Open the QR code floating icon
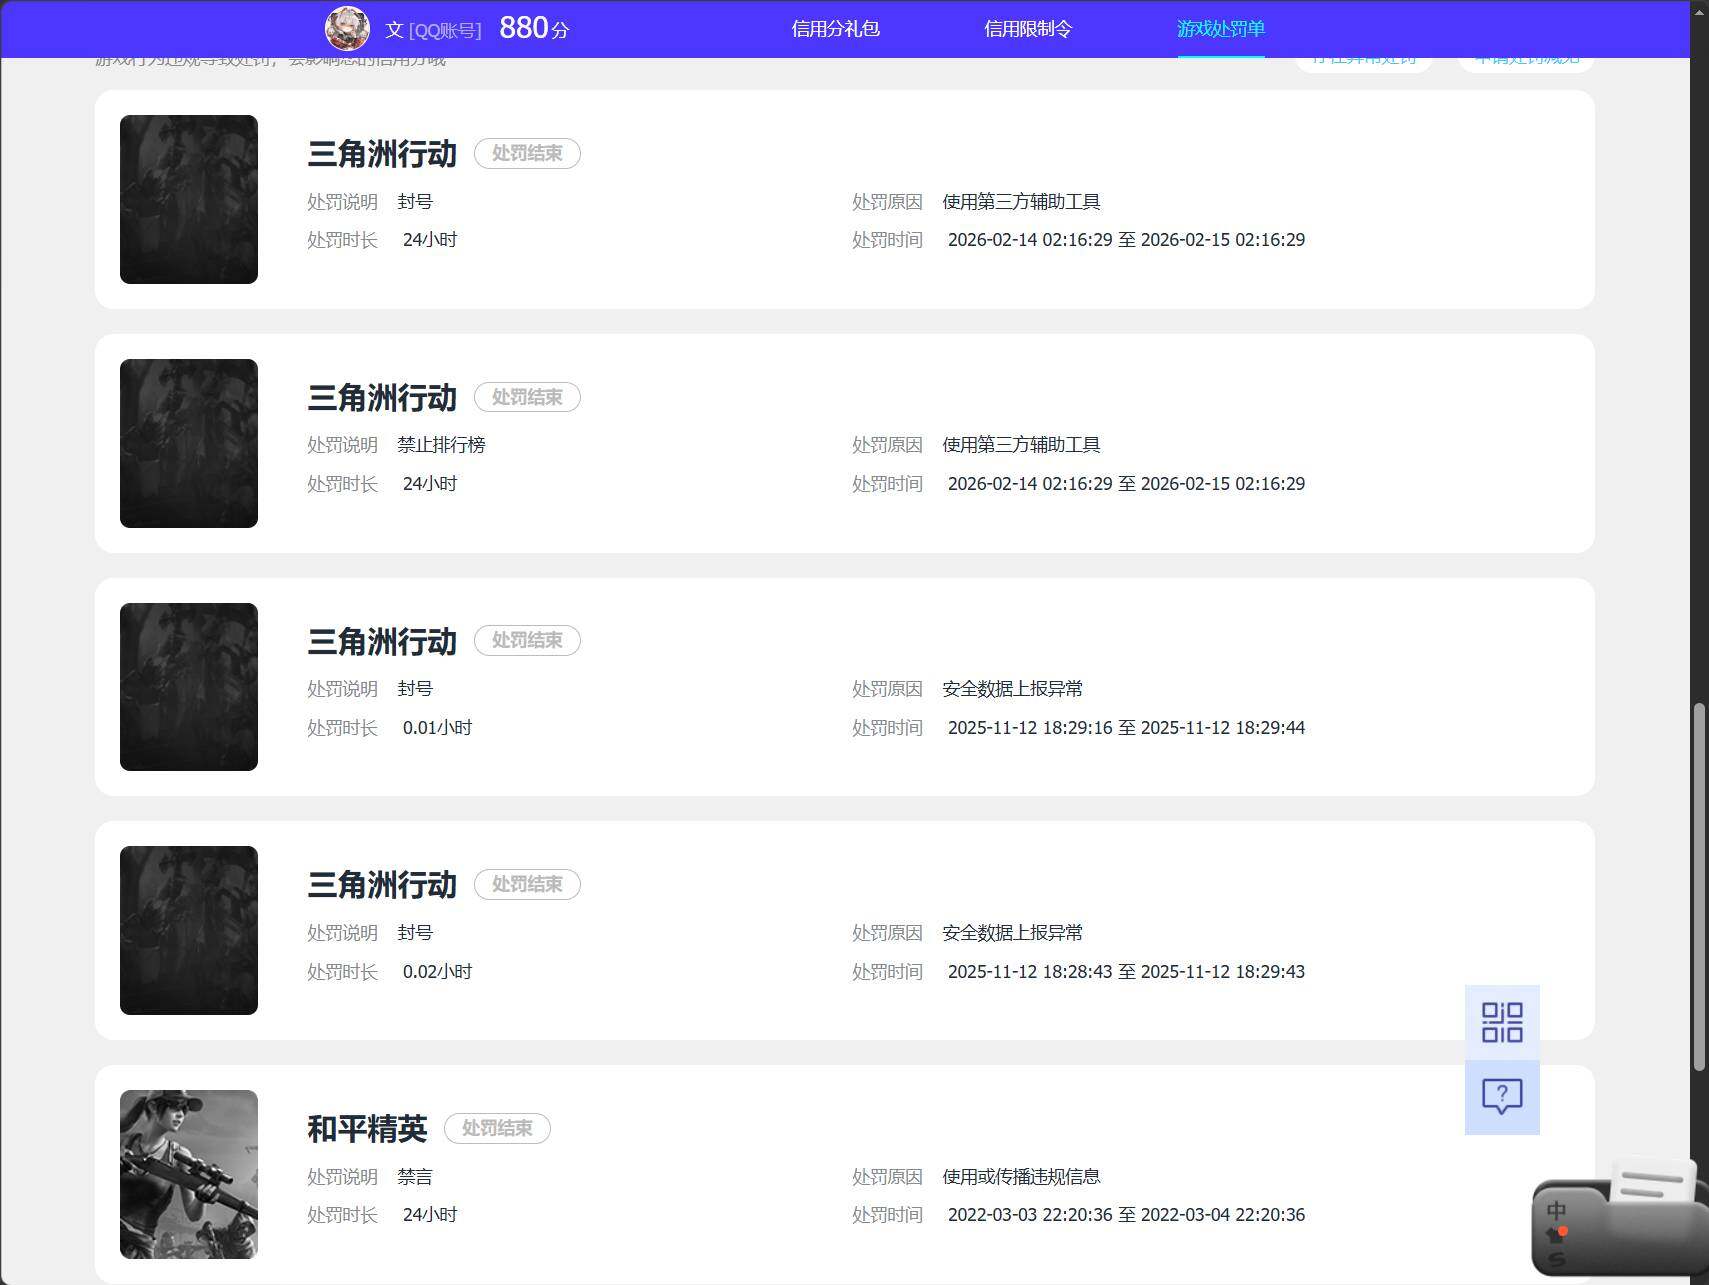 [1502, 1022]
